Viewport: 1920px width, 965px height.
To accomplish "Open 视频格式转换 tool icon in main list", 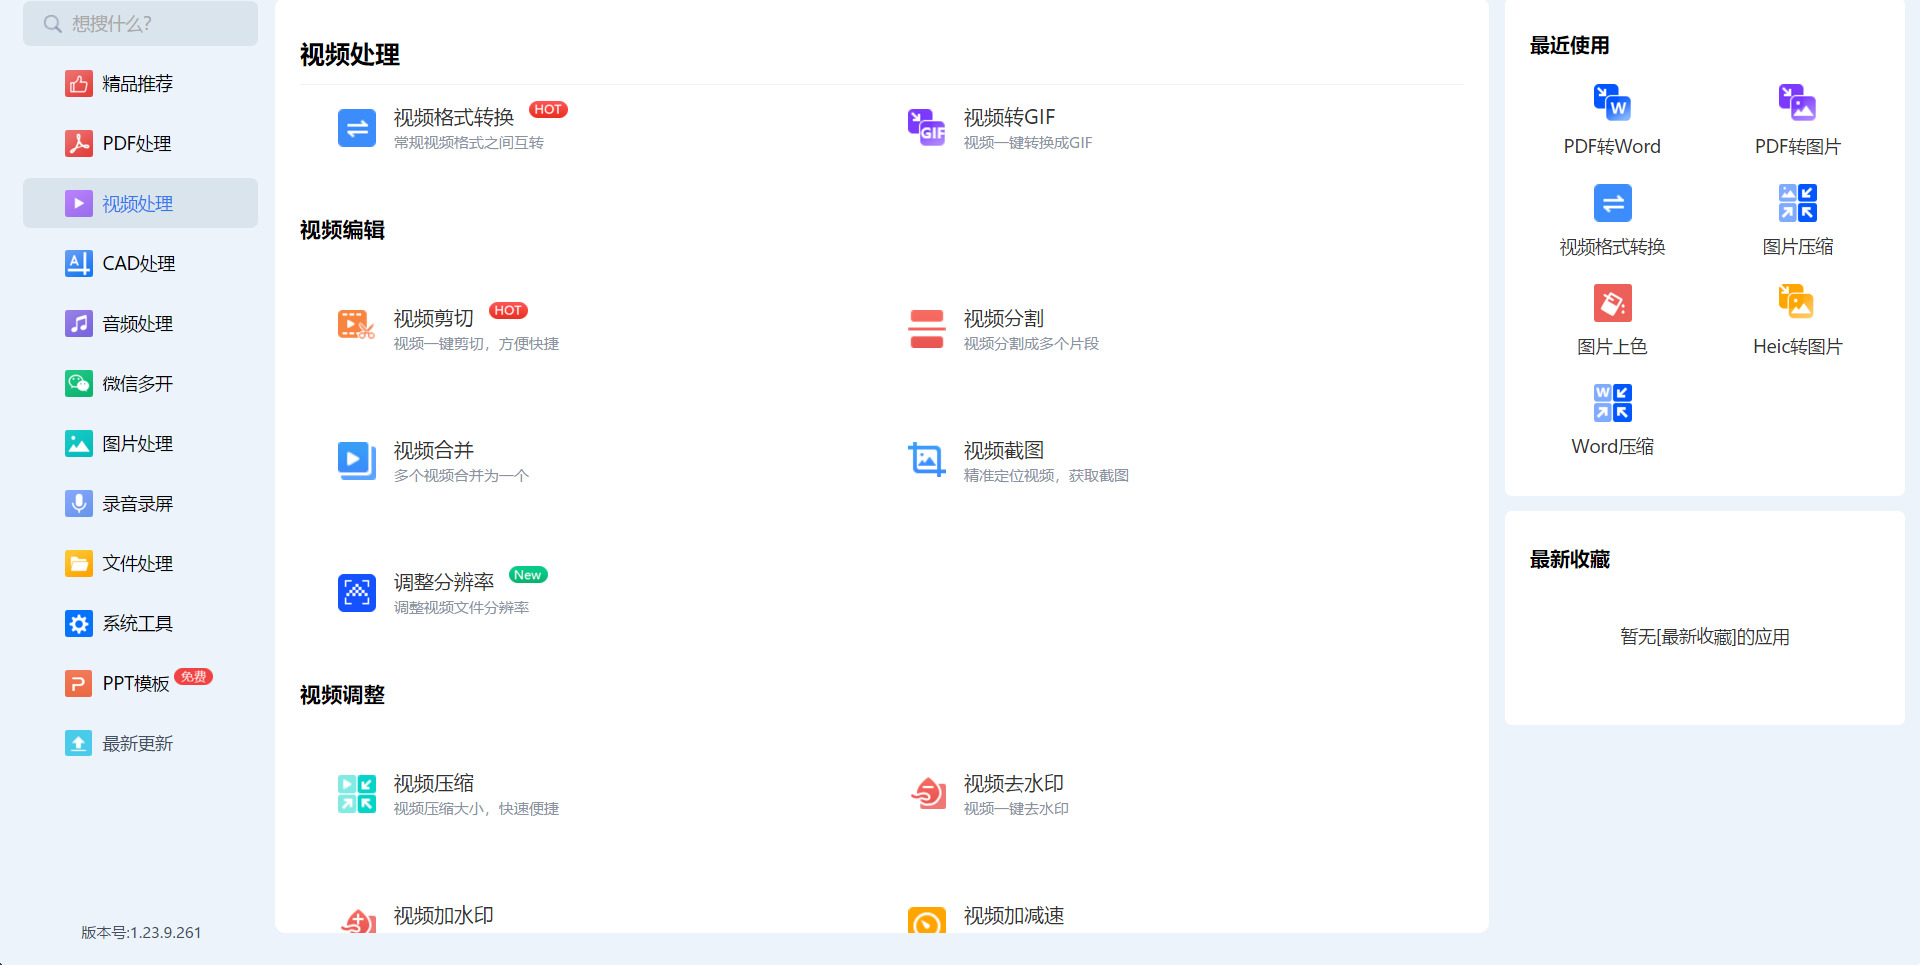I will (x=357, y=128).
